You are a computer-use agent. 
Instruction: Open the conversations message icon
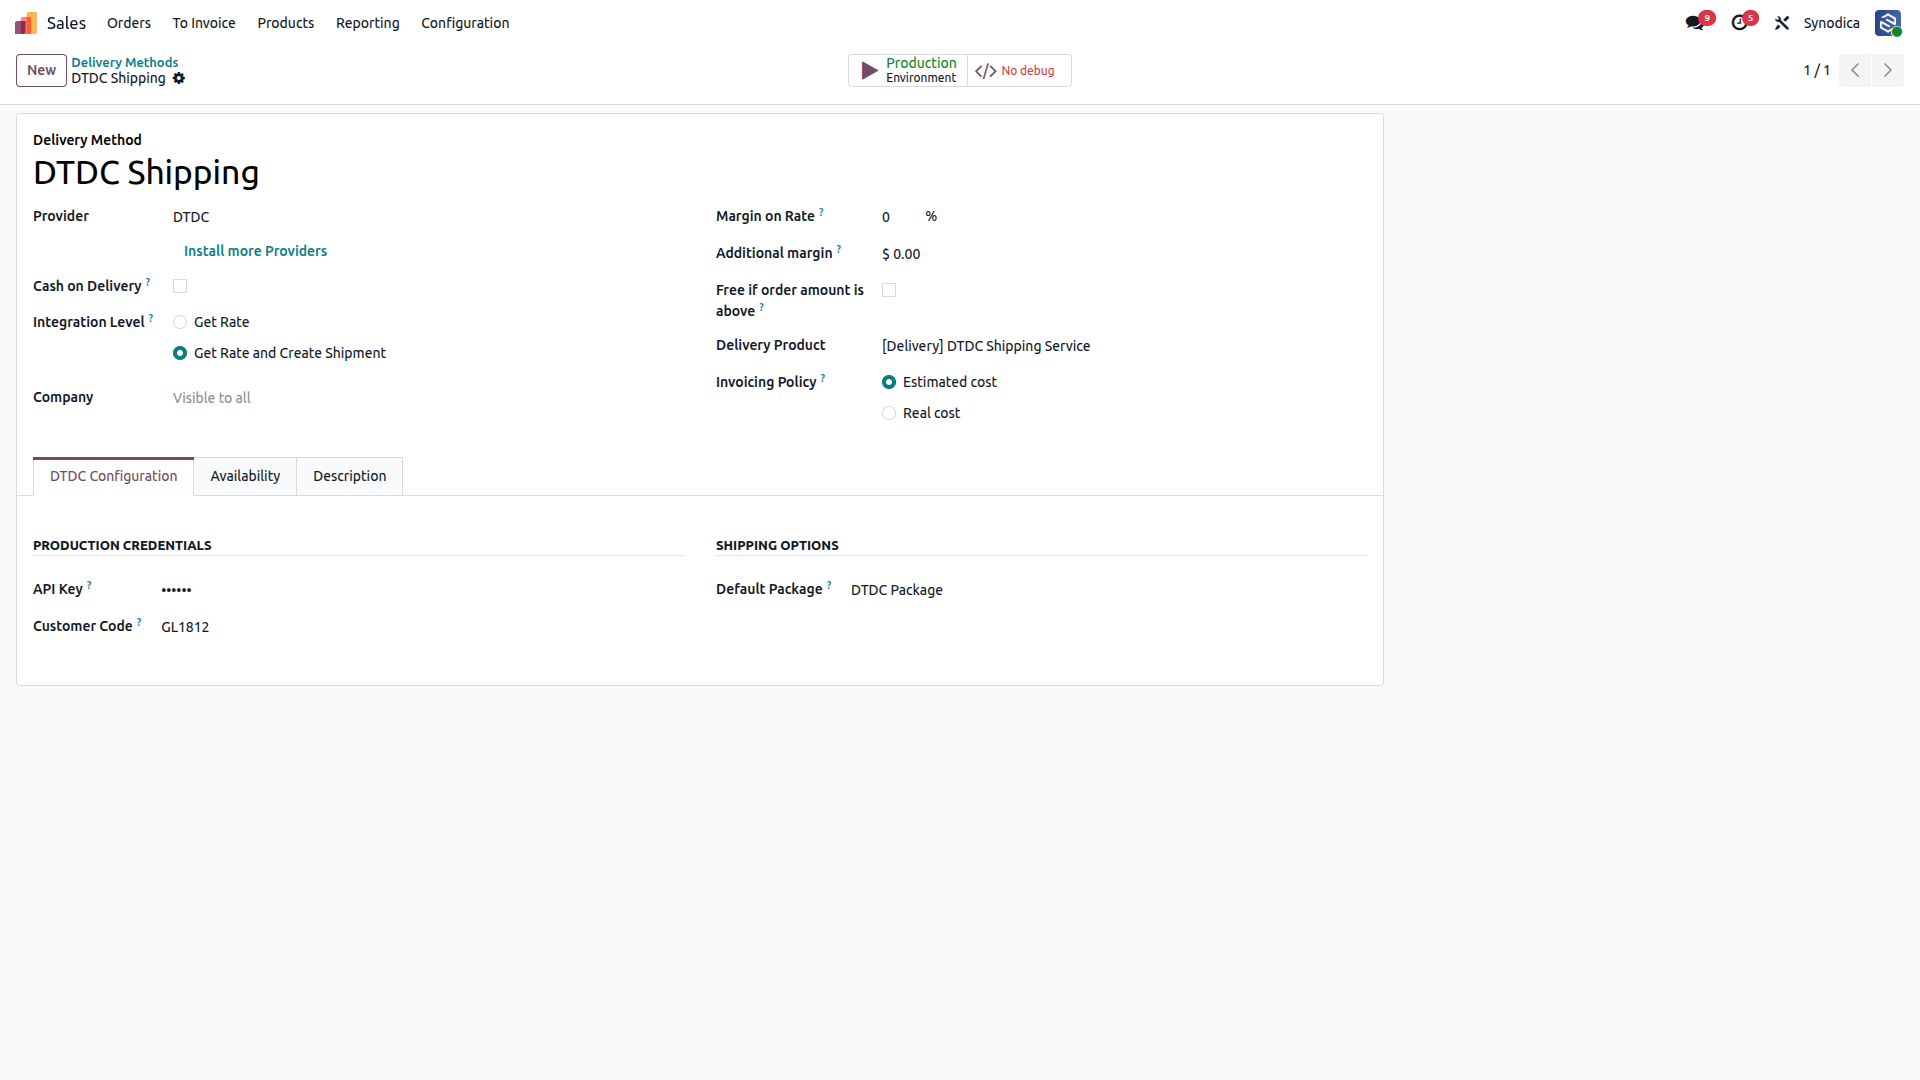point(1694,23)
